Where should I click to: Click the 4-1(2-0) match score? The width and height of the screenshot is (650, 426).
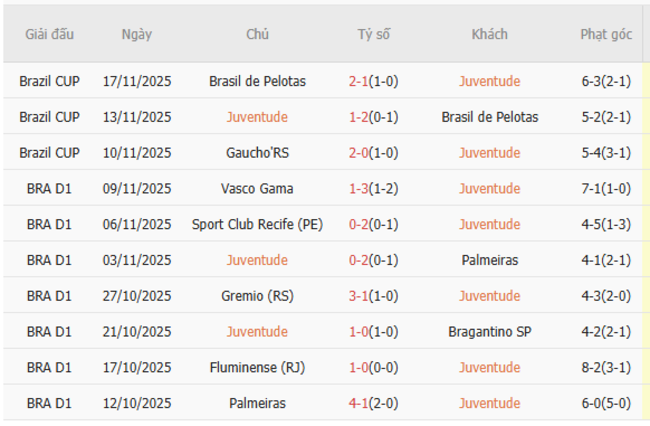(374, 404)
